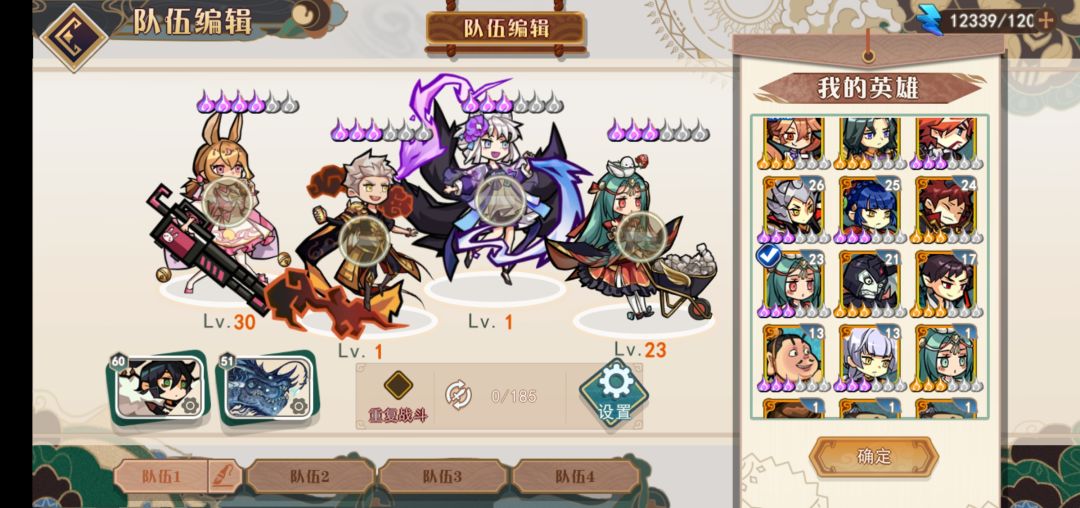Viewport: 1080px width, 508px height.
Task: Switch to the 队伍3 tab
Action: [443, 476]
